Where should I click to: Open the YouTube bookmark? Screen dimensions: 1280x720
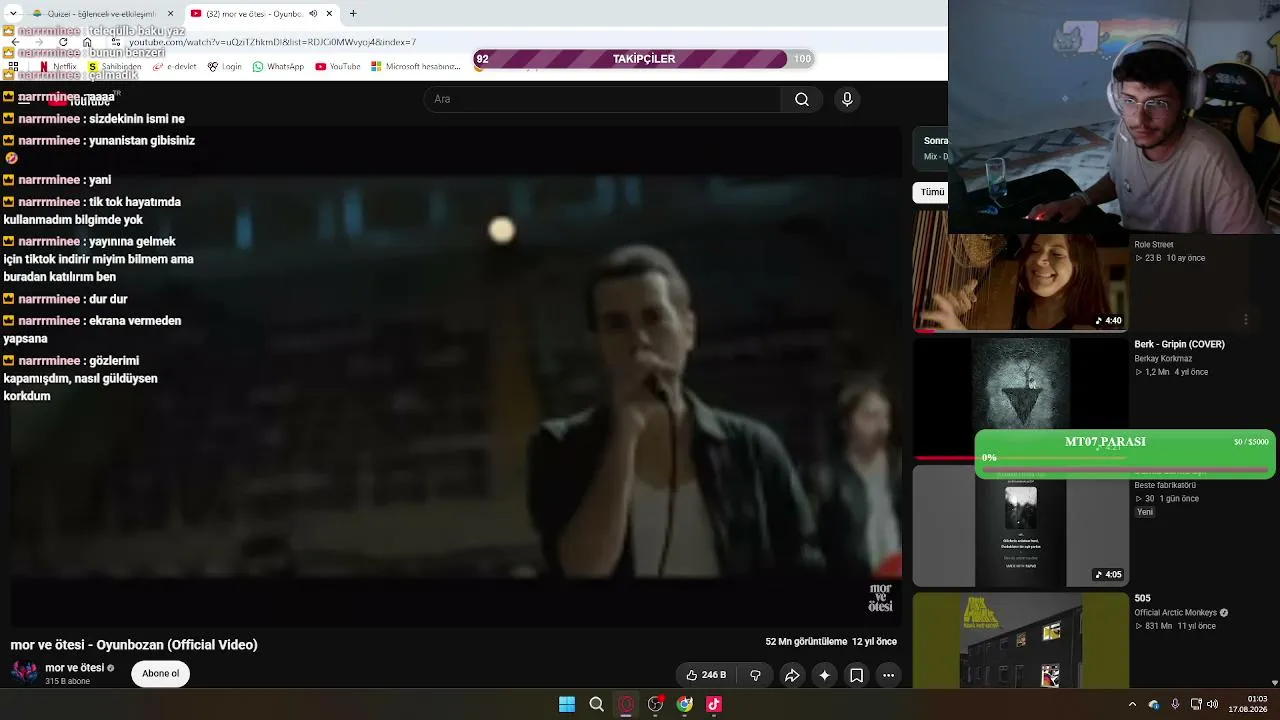click(x=338, y=67)
